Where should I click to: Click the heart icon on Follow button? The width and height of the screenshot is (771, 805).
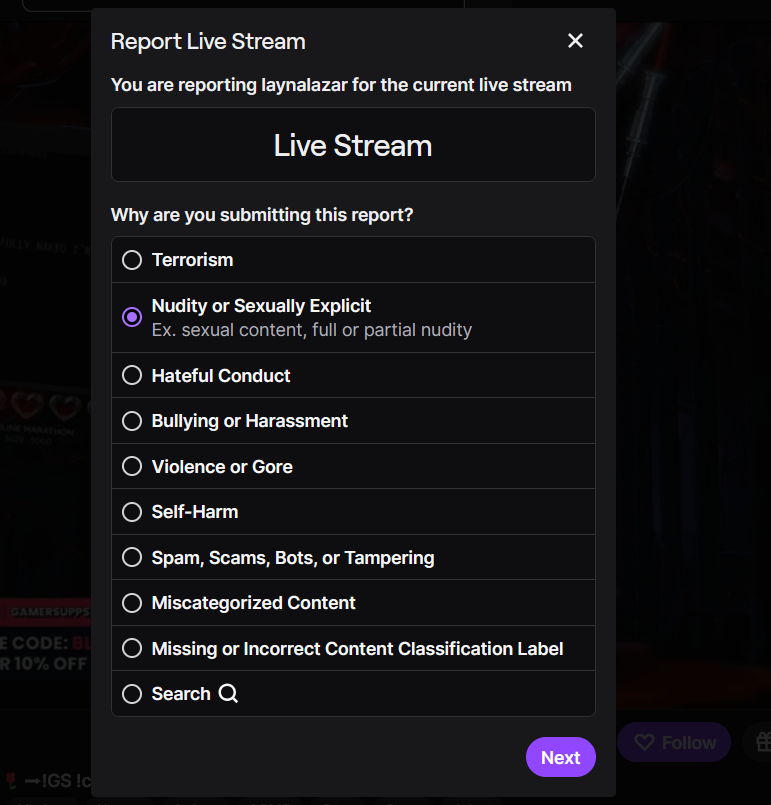pyautogui.click(x=644, y=742)
